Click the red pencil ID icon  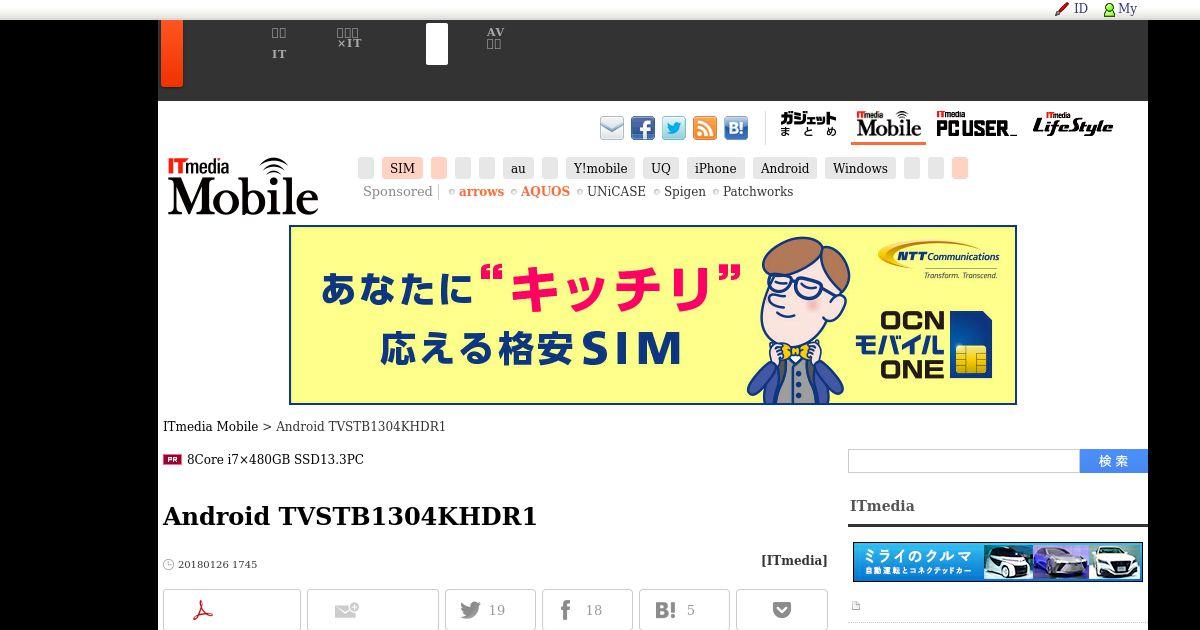pos(1062,9)
